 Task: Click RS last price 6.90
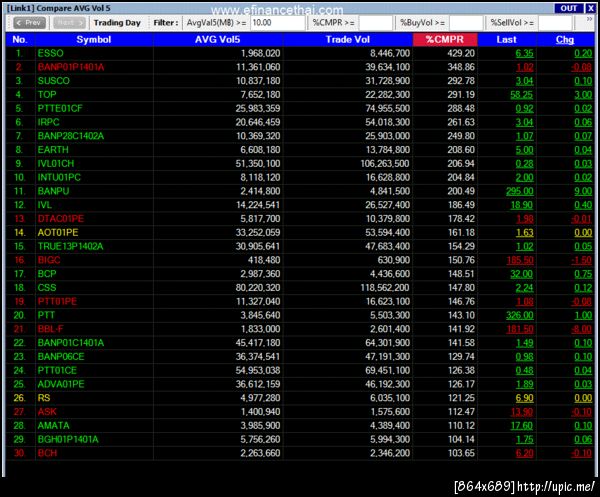tap(524, 398)
